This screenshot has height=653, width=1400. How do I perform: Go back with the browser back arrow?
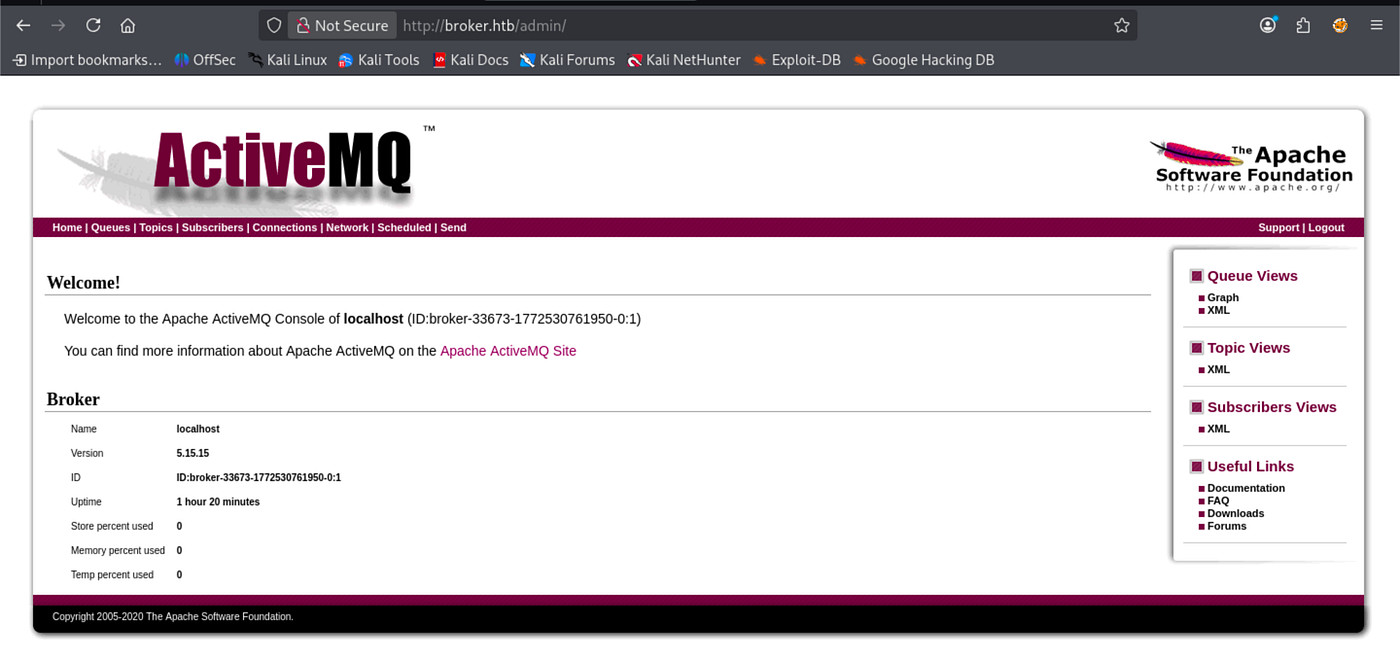click(x=23, y=25)
